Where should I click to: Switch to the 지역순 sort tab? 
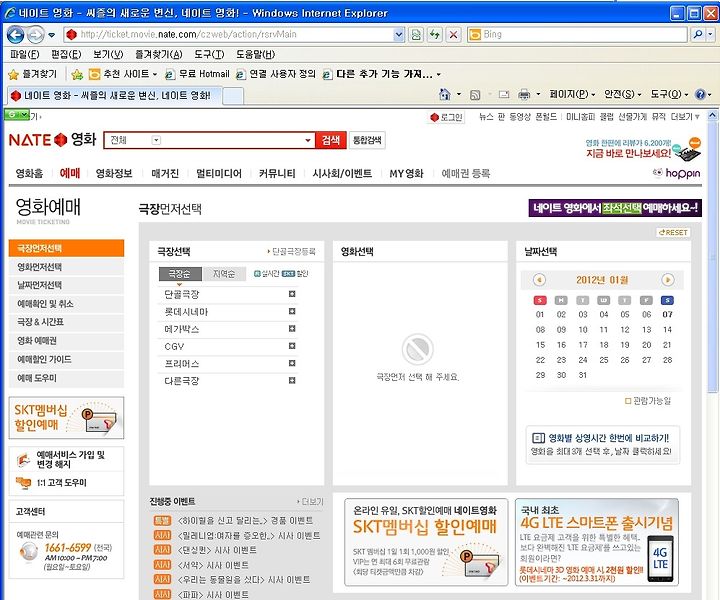pos(224,274)
